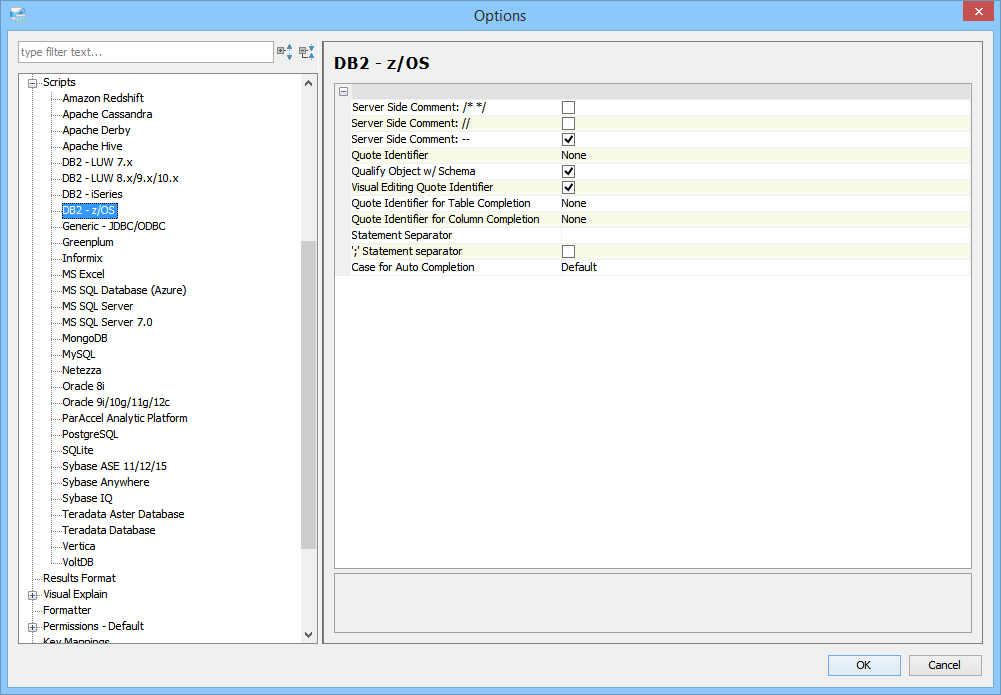Click the OK button
This screenshot has width=1001, height=695.
click(x=864, y=665)
